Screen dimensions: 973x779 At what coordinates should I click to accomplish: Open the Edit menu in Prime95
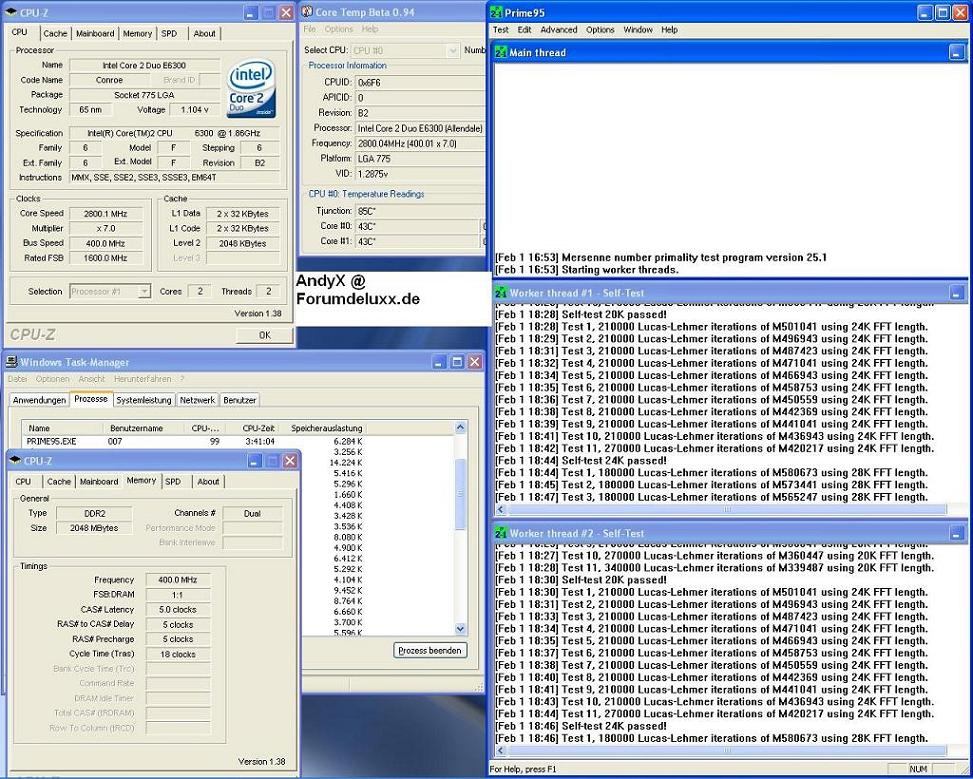tap(524, 30)
